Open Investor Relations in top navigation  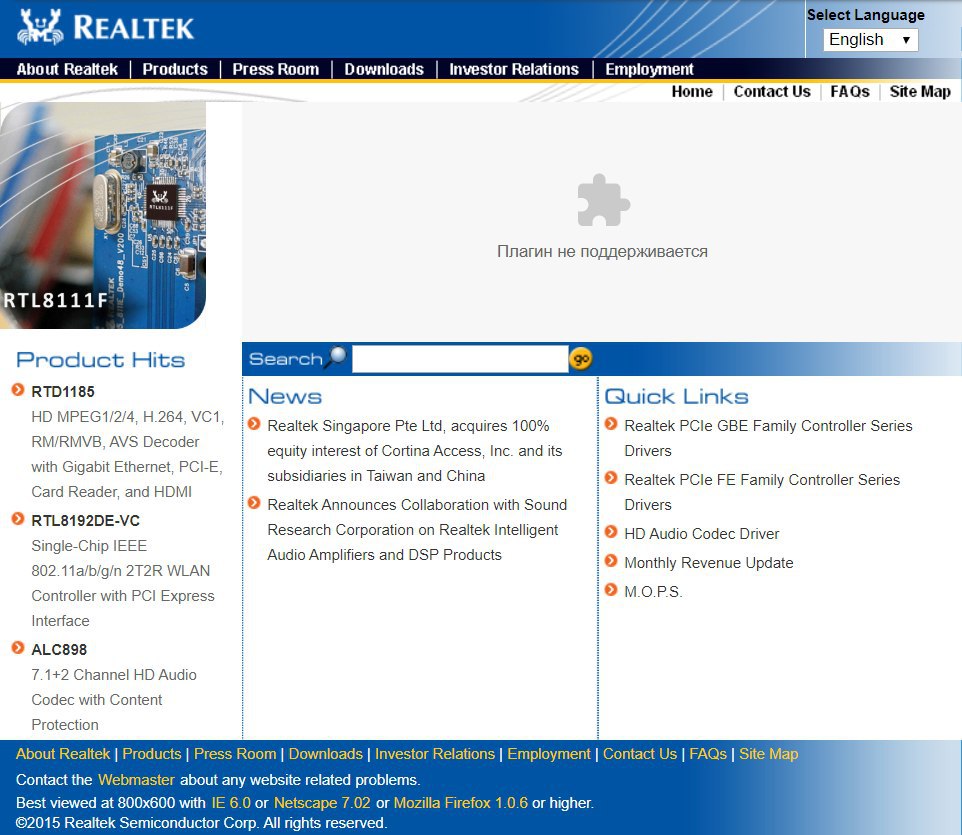click(x=514, y=69)
